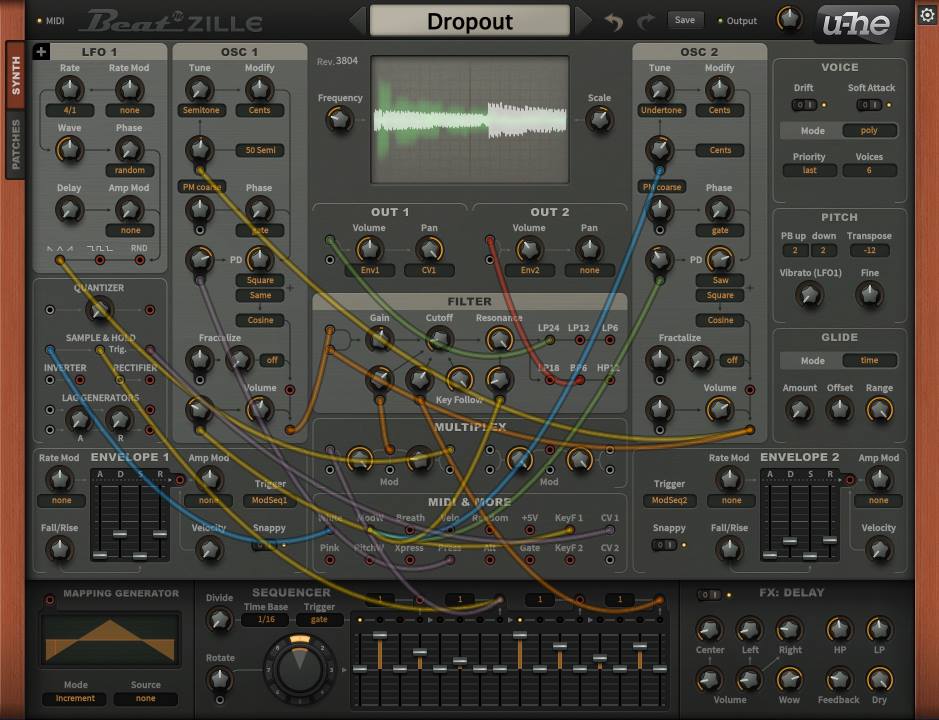This screenshot has height=720, width=939.
Task: Select the KeyF 2 jack
Action: point(570,560)
